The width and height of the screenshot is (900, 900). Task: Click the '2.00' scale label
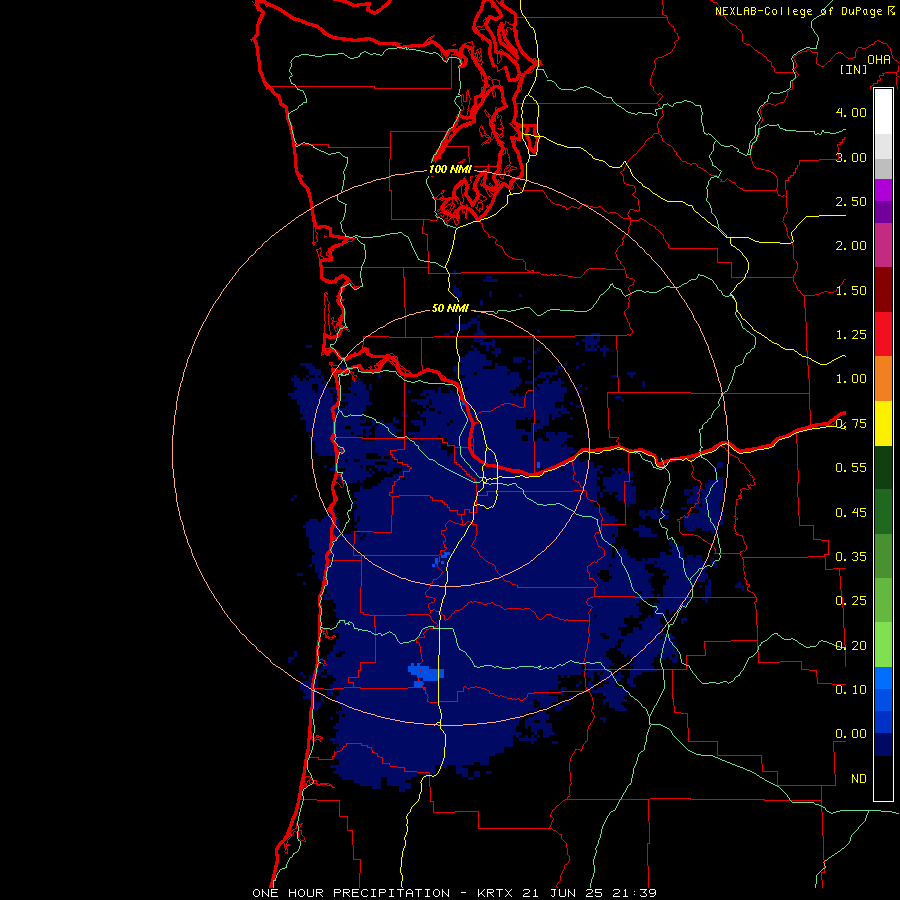pos(851,246)
